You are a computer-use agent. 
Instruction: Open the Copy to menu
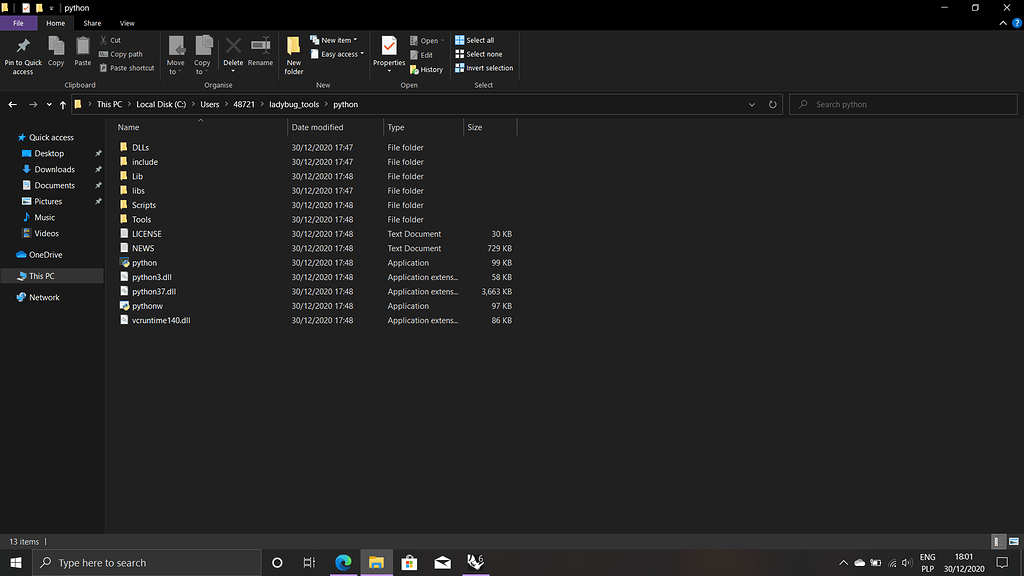pos(202,56)
